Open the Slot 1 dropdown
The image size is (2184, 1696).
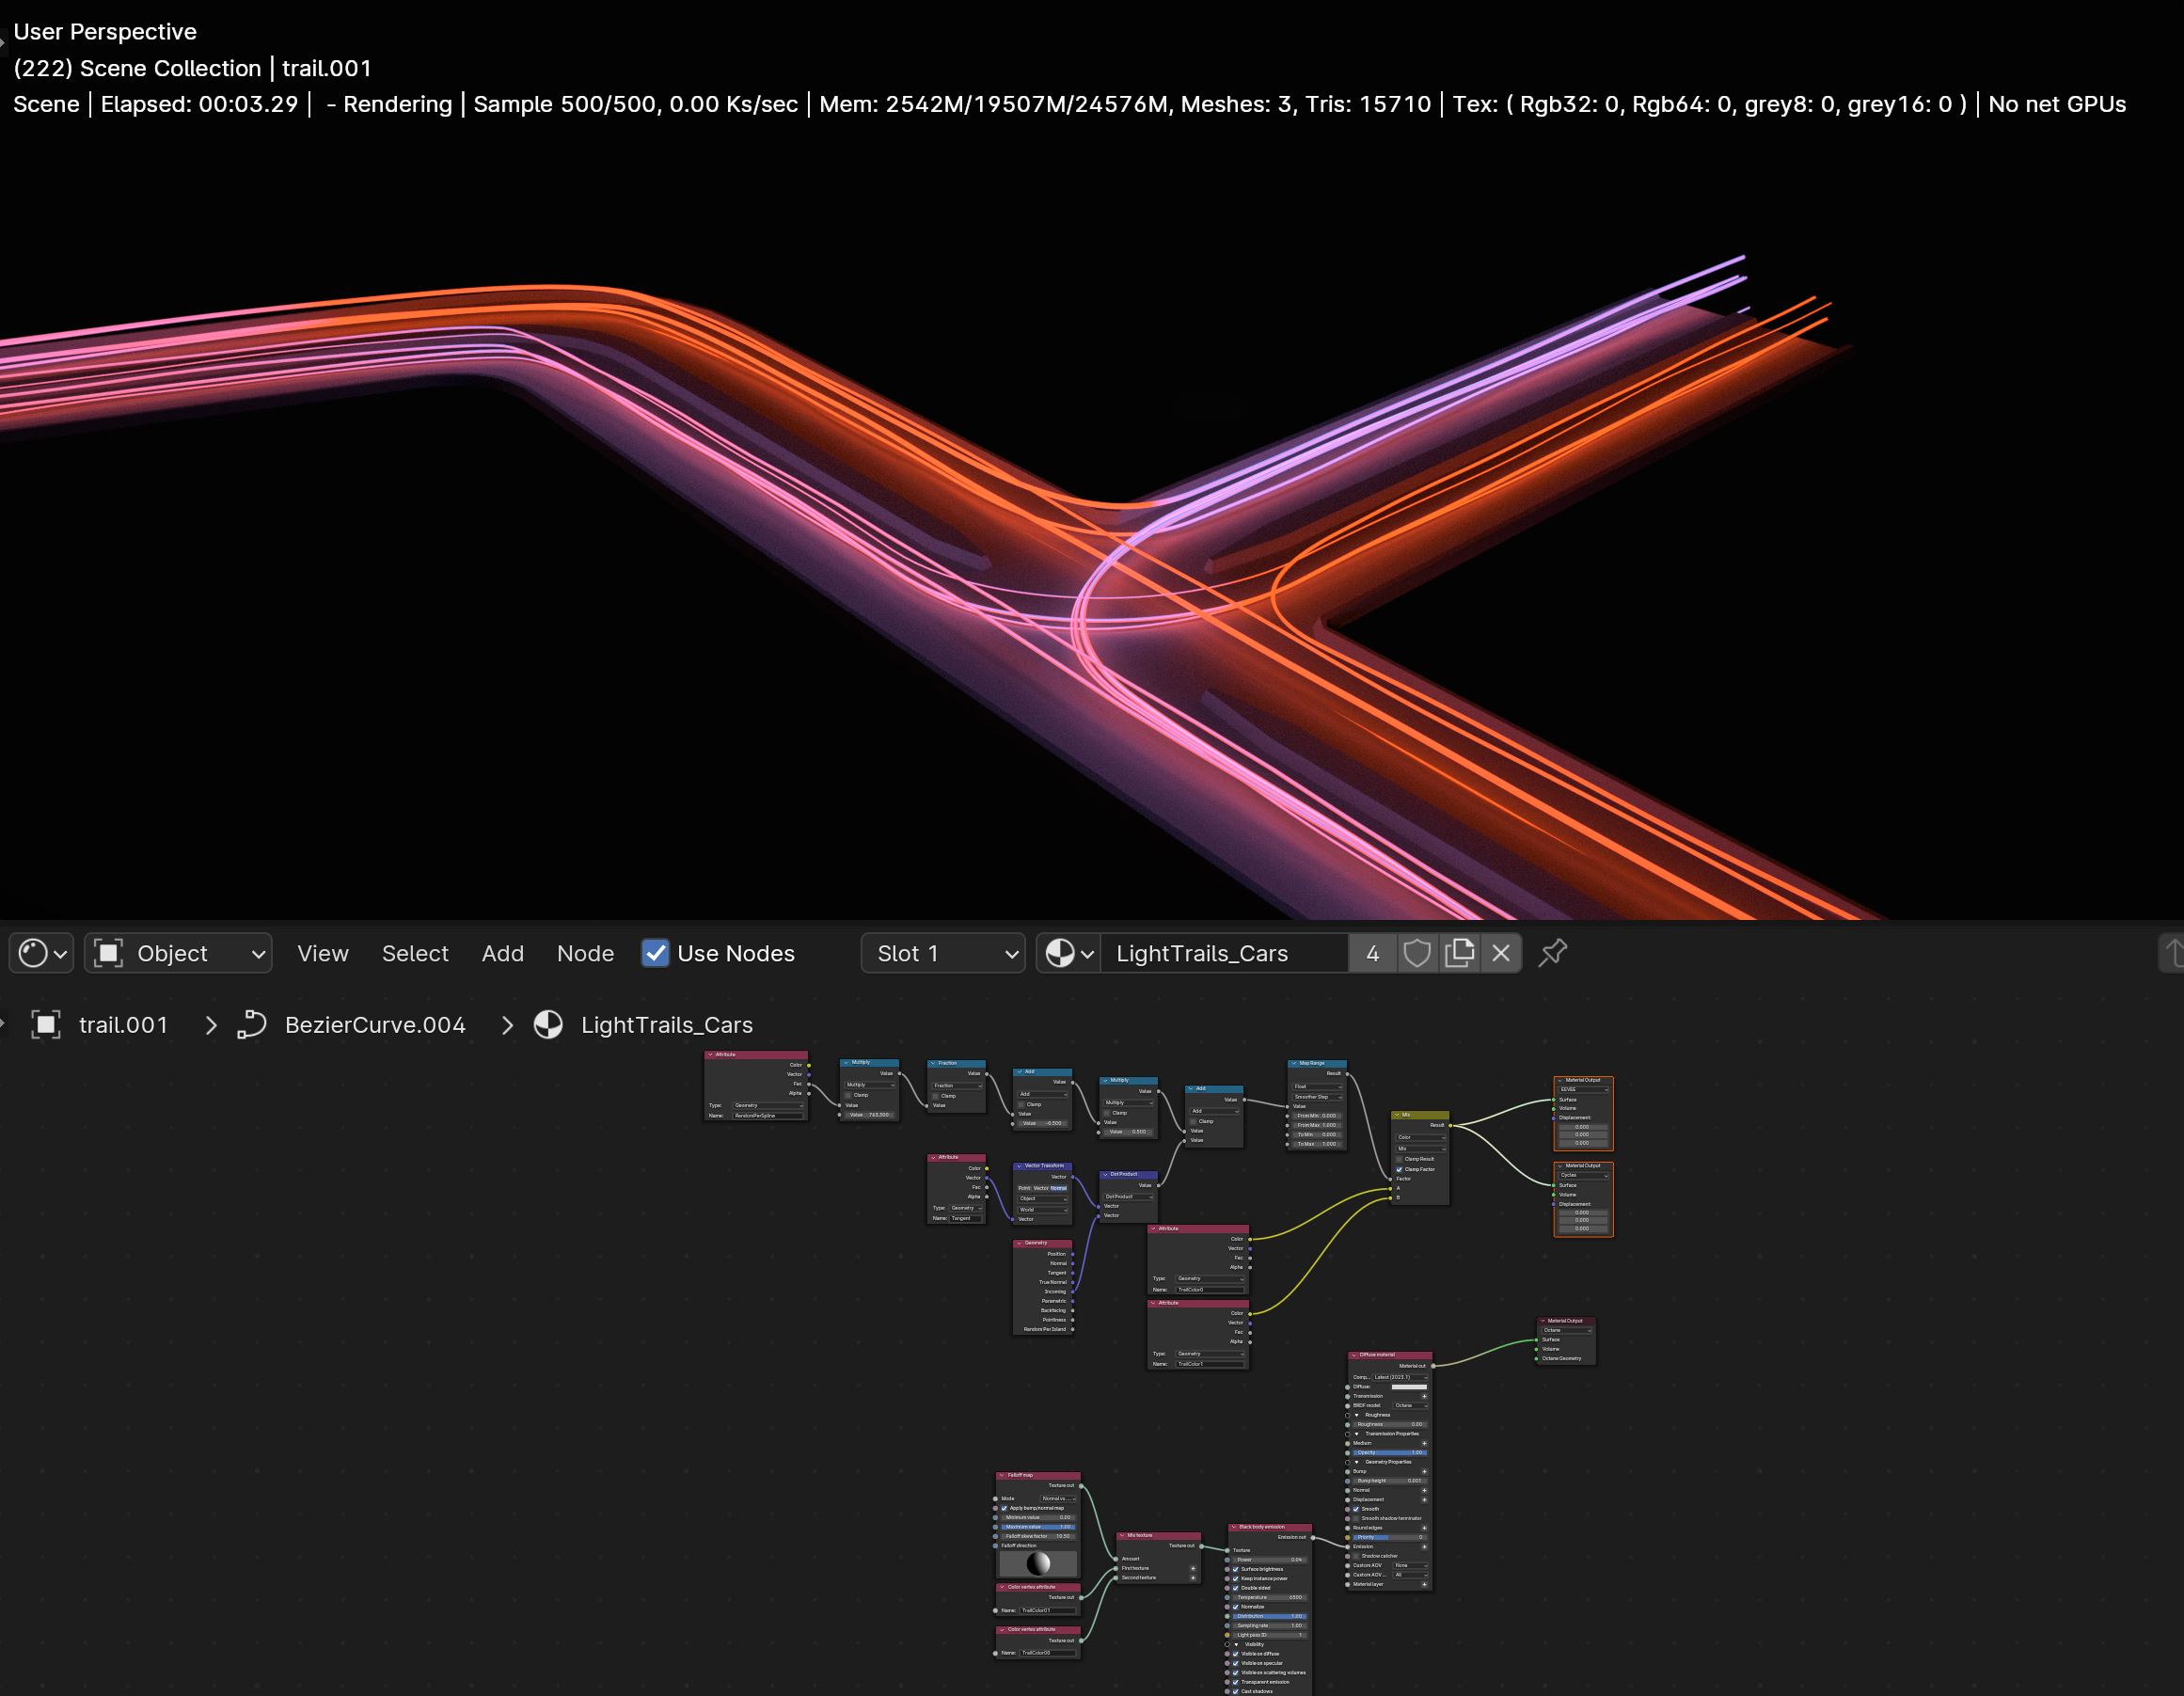943,953
